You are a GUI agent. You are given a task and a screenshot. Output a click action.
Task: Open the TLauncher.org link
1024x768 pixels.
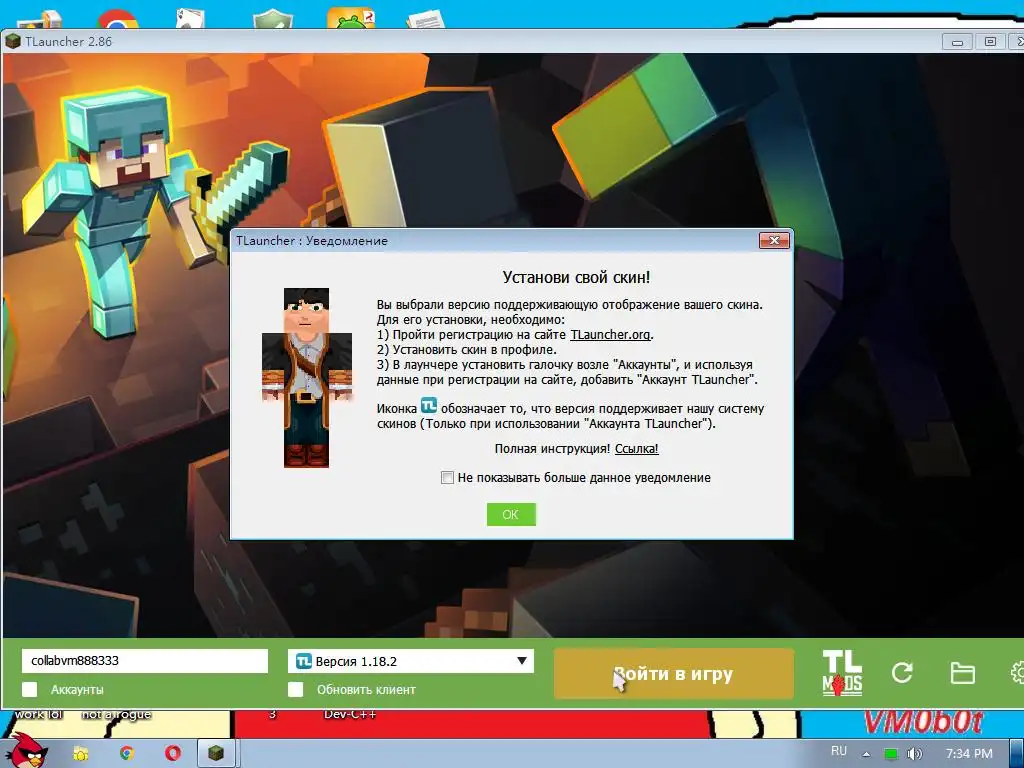610,334
